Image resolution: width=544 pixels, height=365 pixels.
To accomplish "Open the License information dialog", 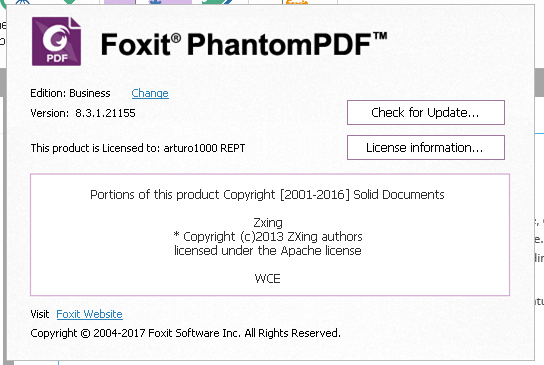I will 426,147.
